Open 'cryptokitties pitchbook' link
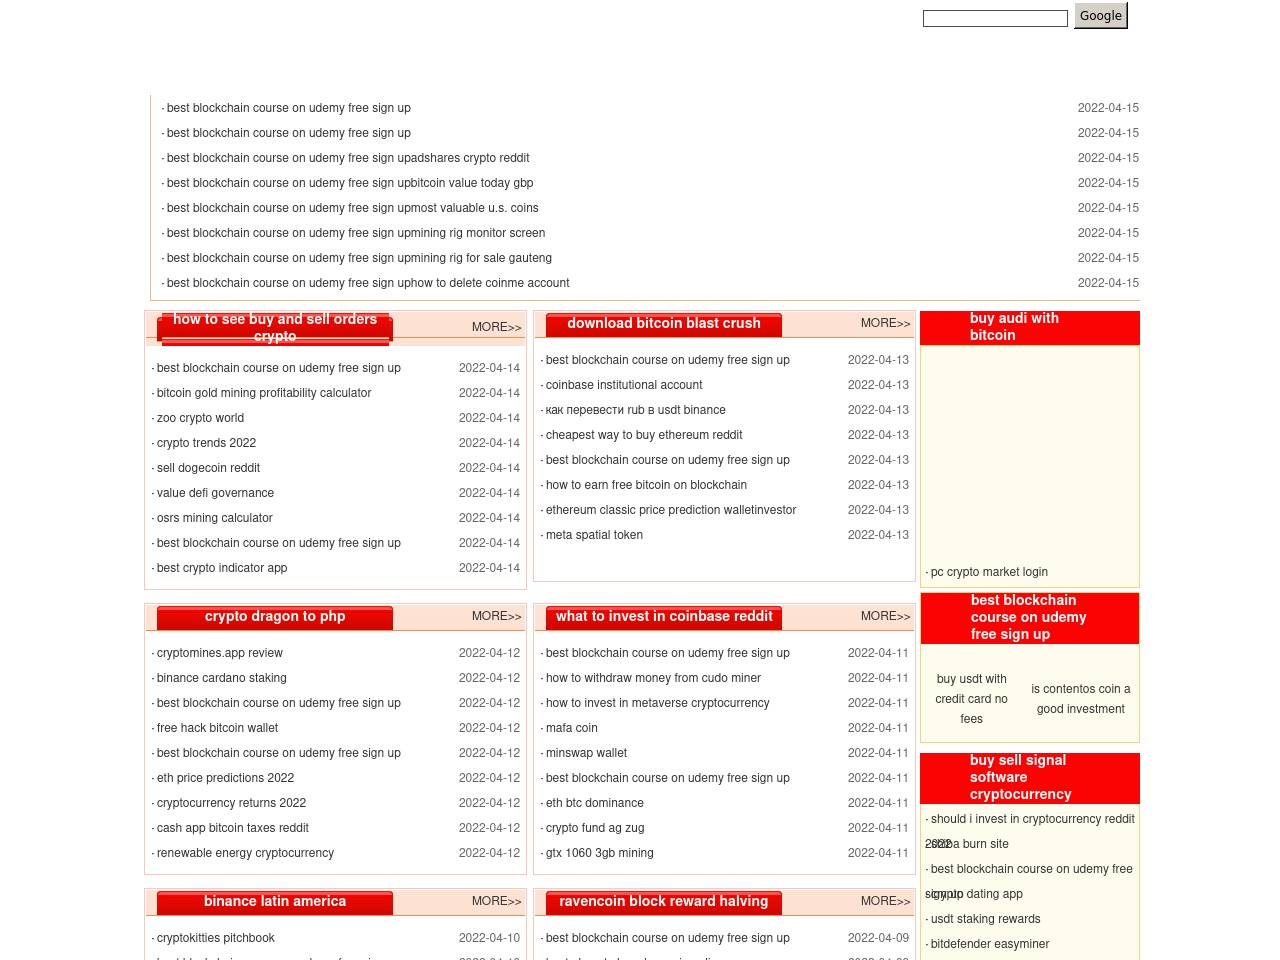The height and width of the screenshot is (960, 1280). 216,938
